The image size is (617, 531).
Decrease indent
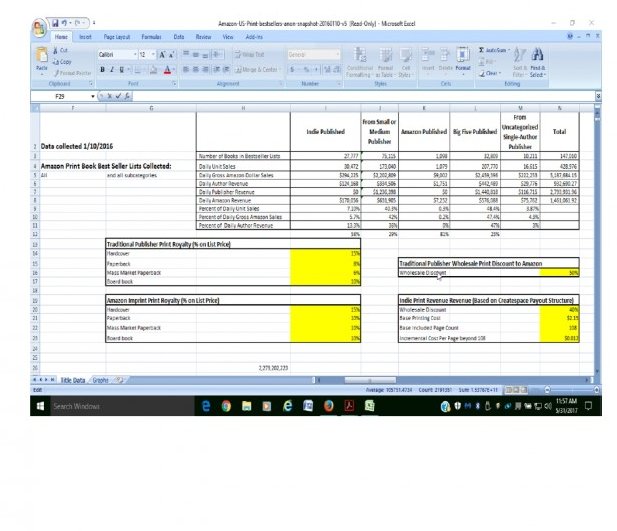pyautogui.click(x=216, y=70)
